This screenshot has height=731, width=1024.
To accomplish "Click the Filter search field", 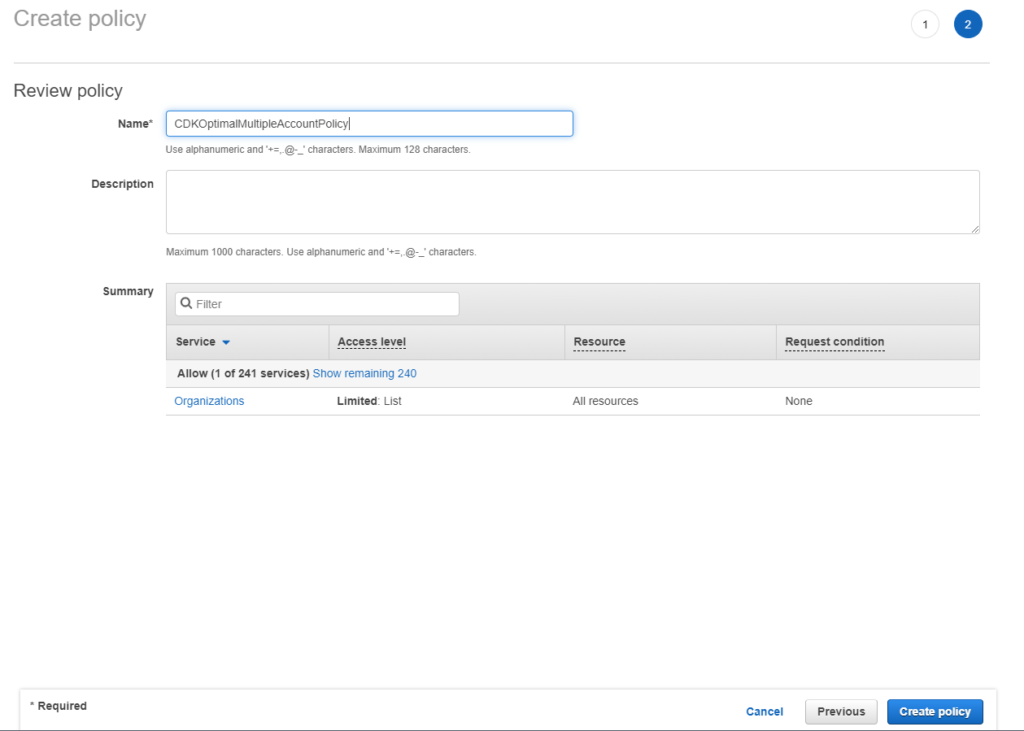I will point(316,303).
